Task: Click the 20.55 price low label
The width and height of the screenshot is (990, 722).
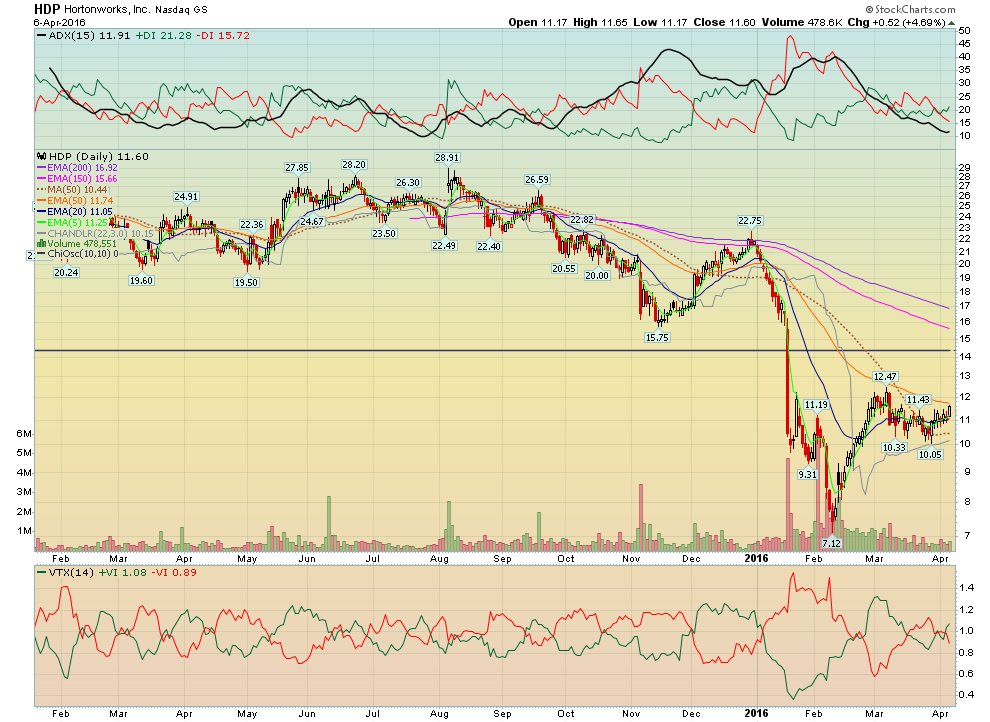Action: pos(564,268)
